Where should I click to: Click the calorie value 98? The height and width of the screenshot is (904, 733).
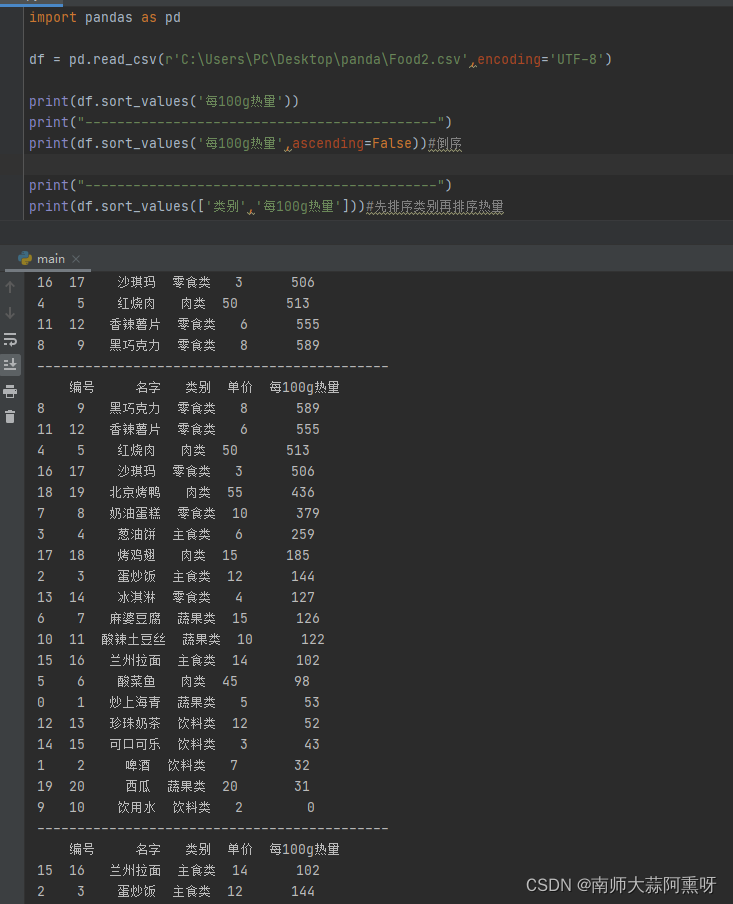pos(302,681)
